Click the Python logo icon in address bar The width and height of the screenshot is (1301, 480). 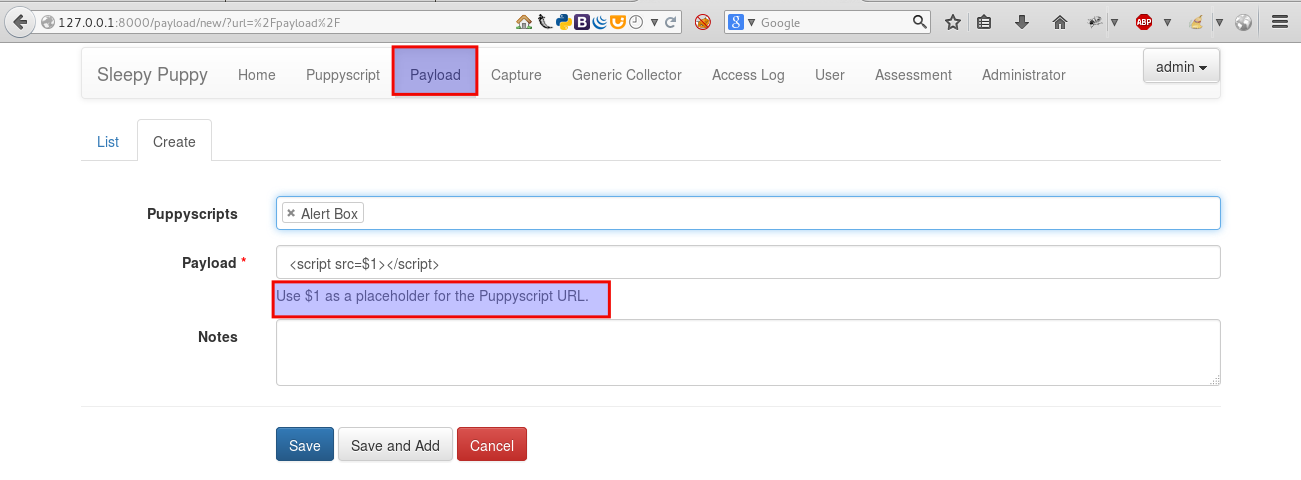pyautogui.click(x=562, y=21)
